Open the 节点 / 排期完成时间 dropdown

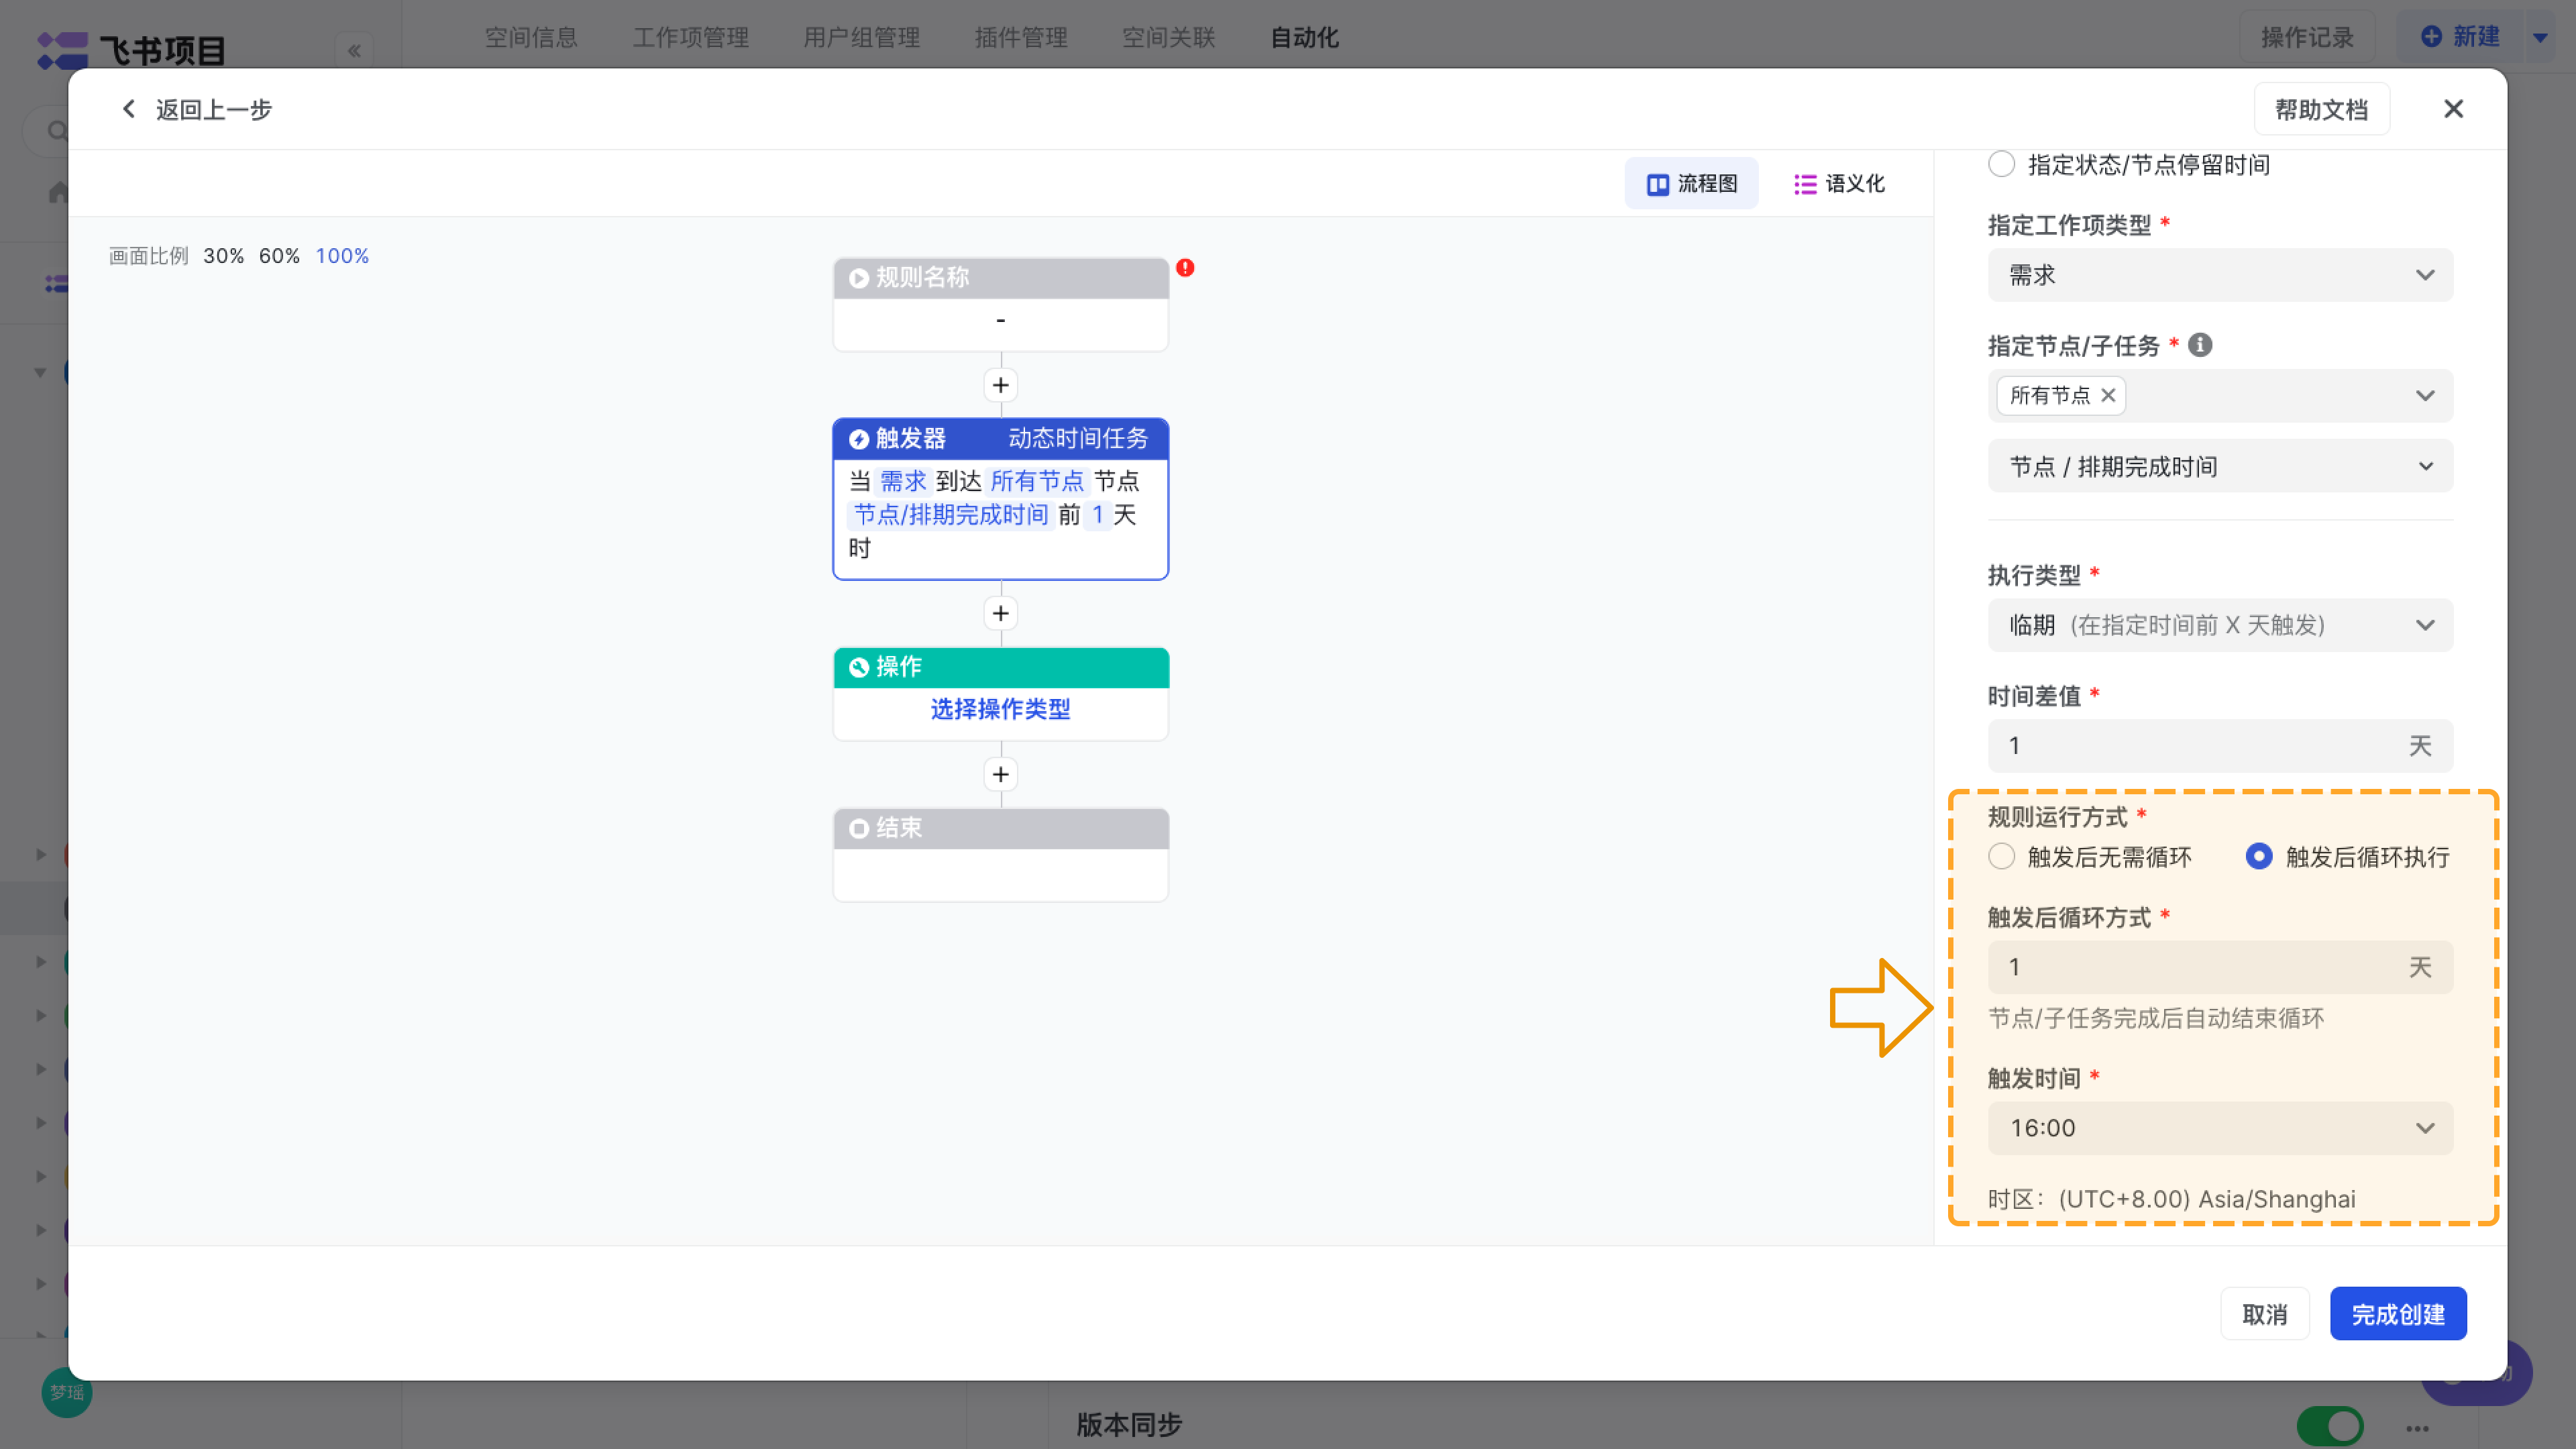pos(2220,466)
